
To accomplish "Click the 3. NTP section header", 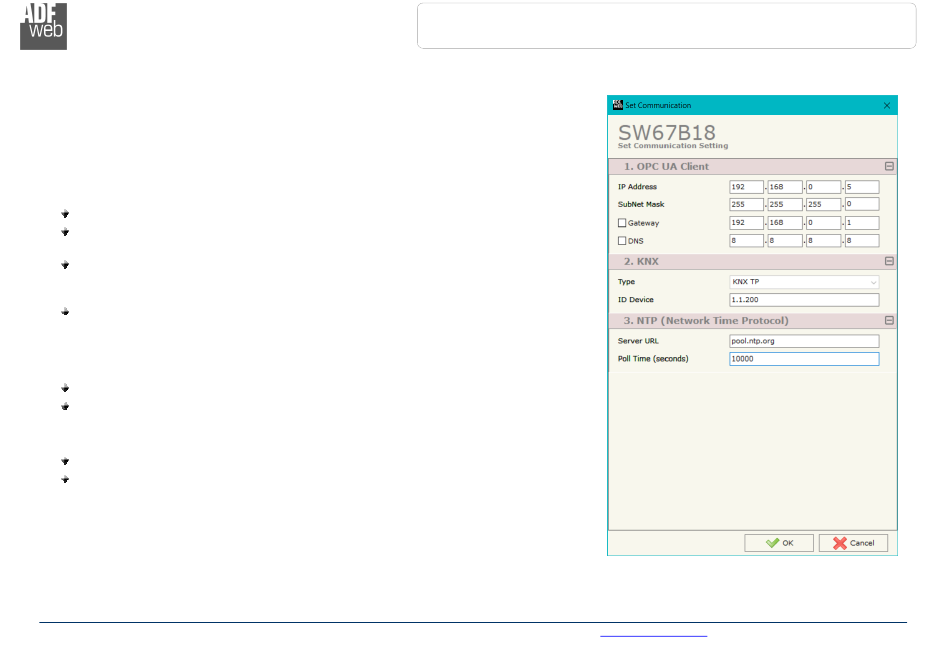I will (x=752, y=320).
